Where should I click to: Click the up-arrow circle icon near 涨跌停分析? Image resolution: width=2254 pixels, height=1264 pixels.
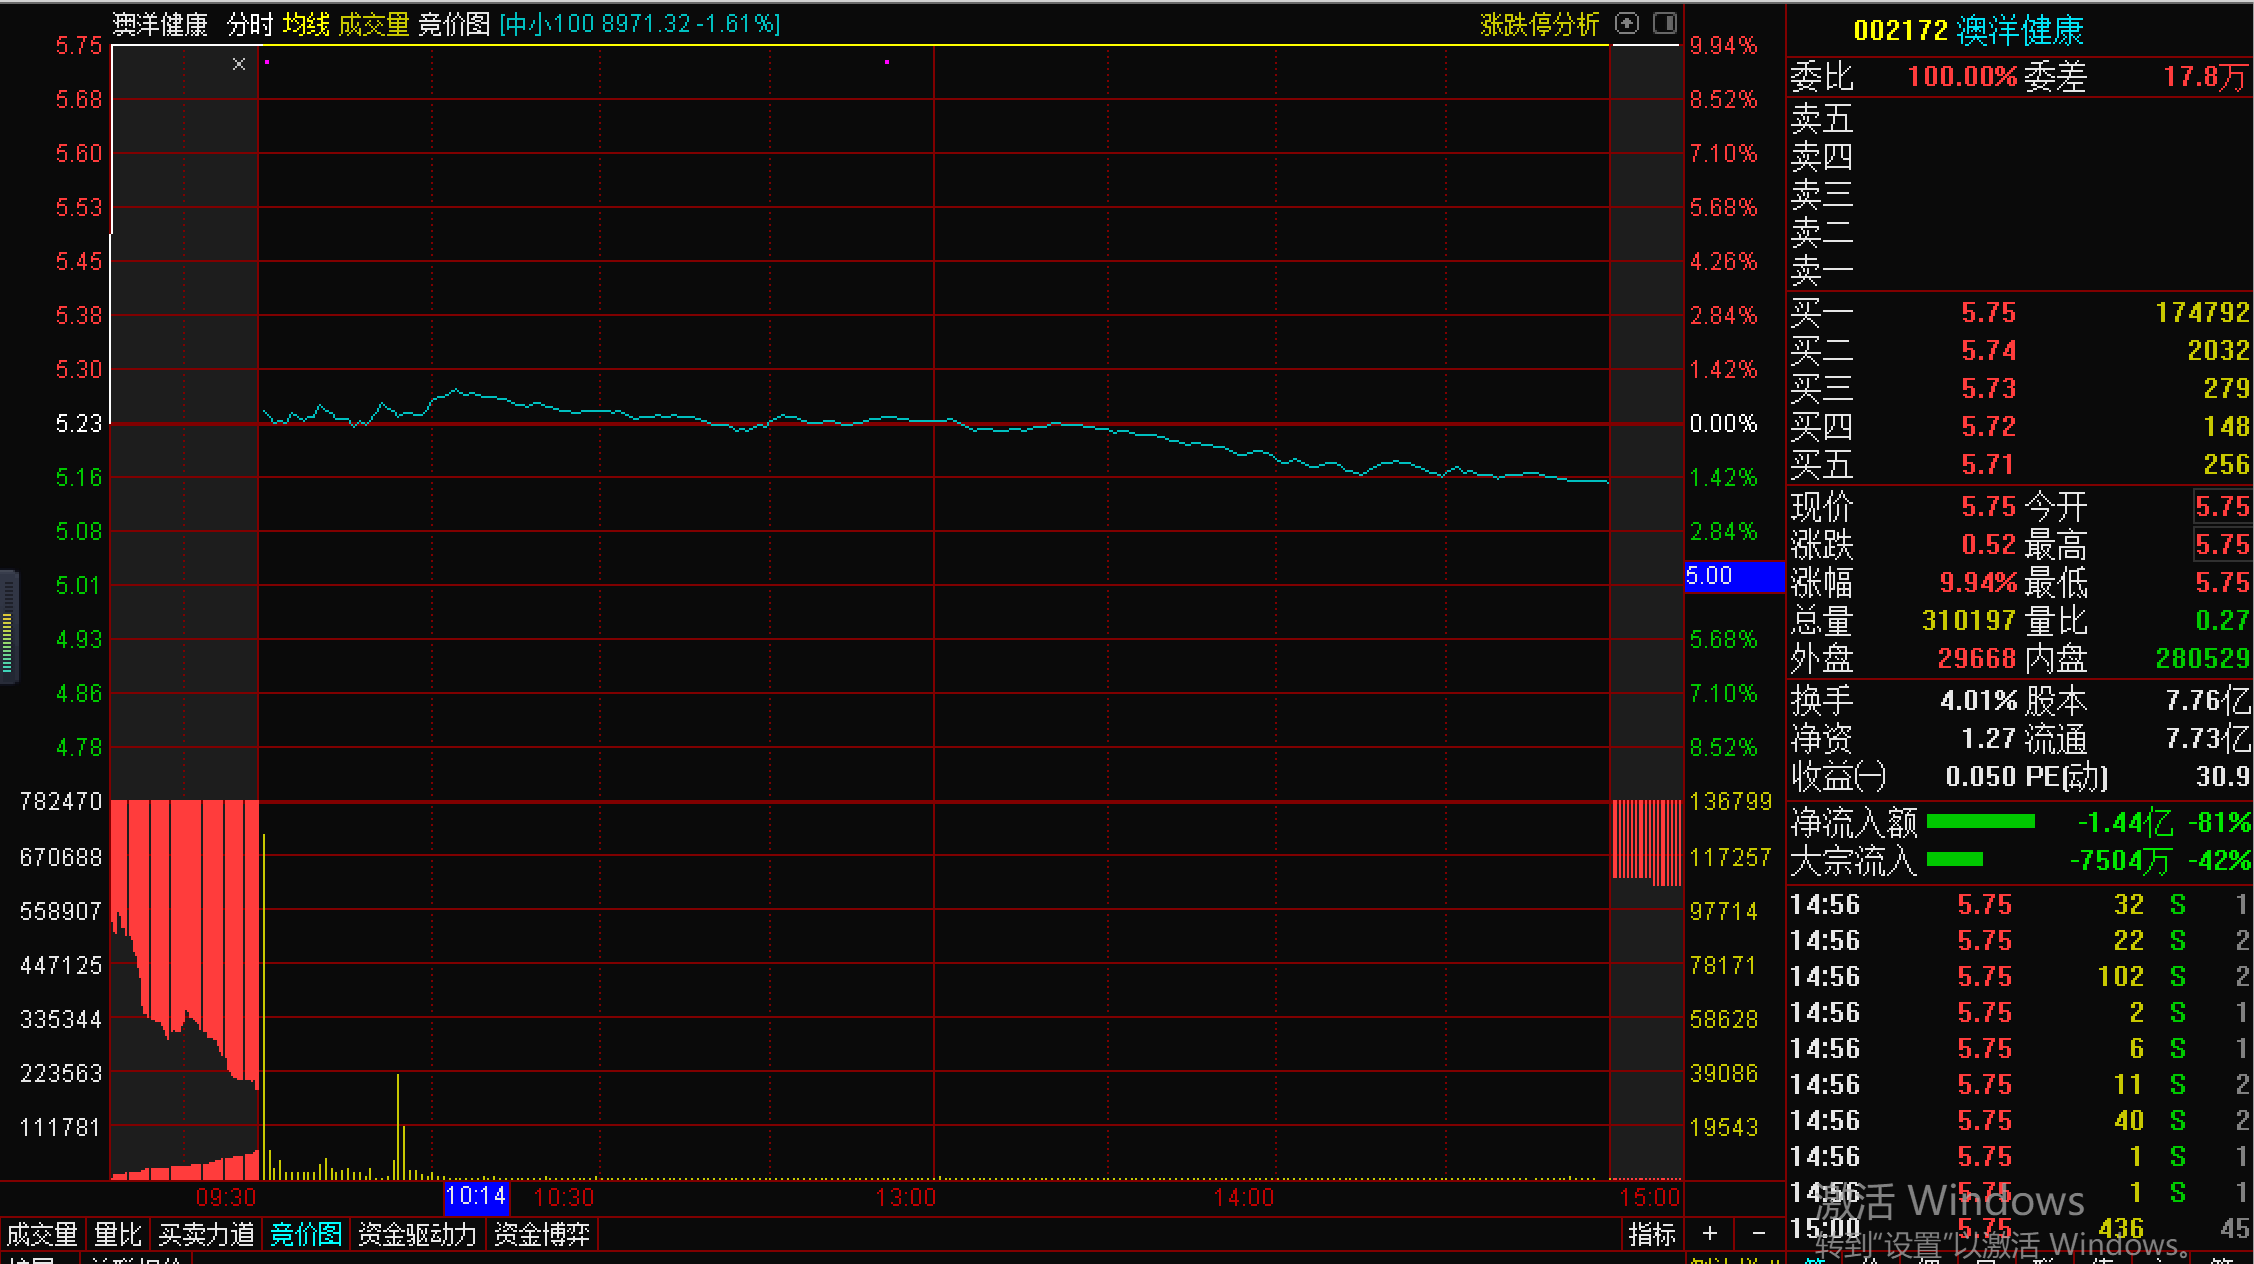tap(1627, 23)
